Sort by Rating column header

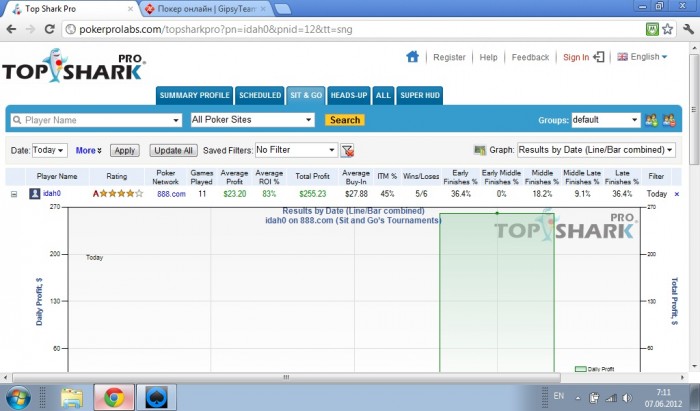[x=117, y=176]
